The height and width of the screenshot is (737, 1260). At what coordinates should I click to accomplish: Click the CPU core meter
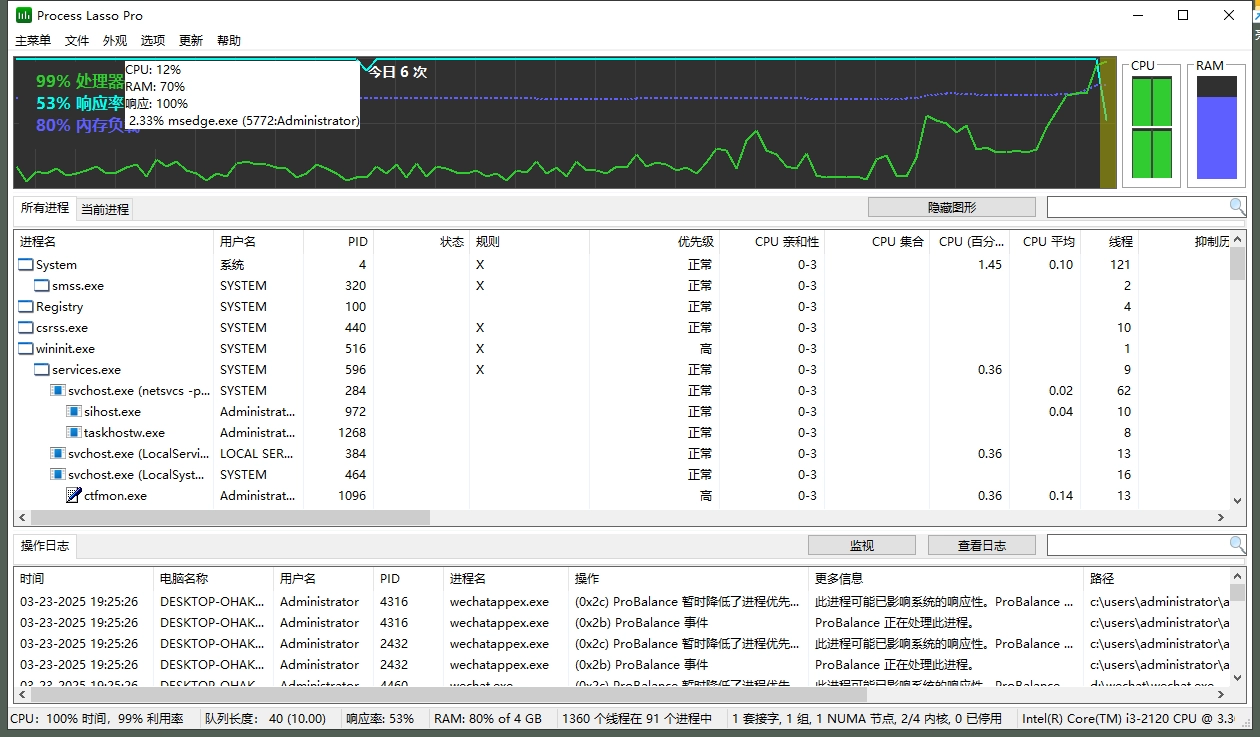click(x=1151, y=125)
